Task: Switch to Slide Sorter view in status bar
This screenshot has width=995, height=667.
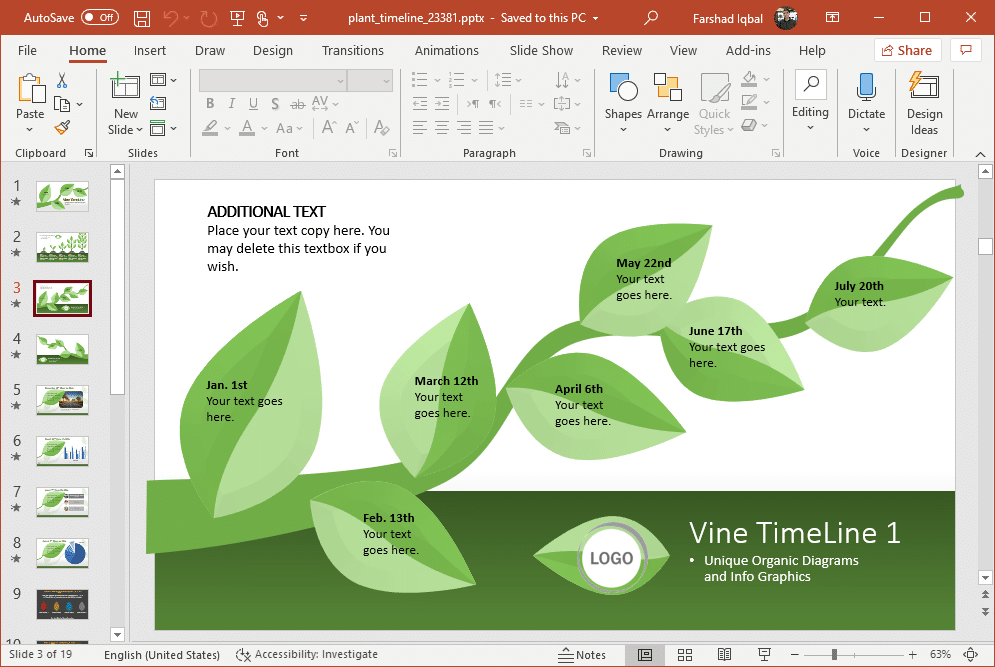Action: pos(685,655)
